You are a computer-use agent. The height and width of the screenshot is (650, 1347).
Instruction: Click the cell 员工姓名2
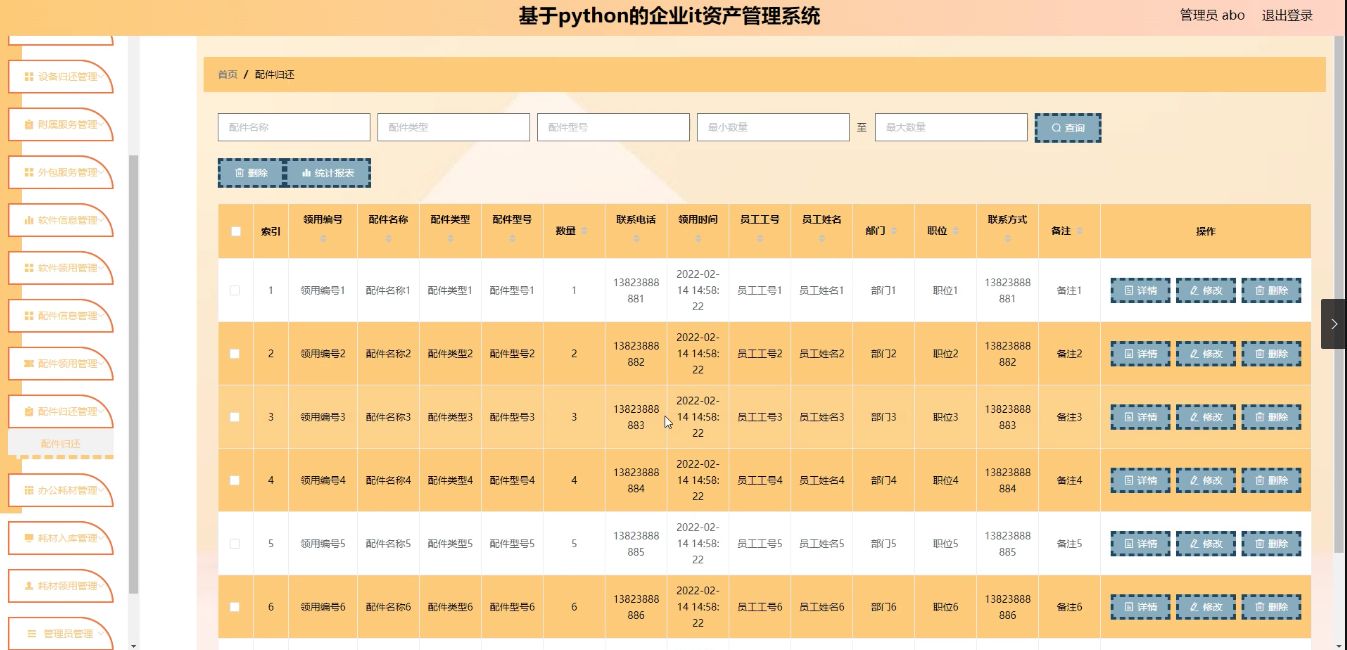(822, 354)
